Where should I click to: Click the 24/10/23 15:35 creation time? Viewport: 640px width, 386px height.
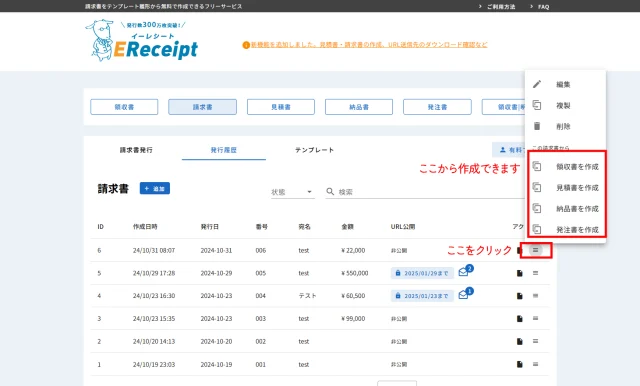[x=154, y=319]
